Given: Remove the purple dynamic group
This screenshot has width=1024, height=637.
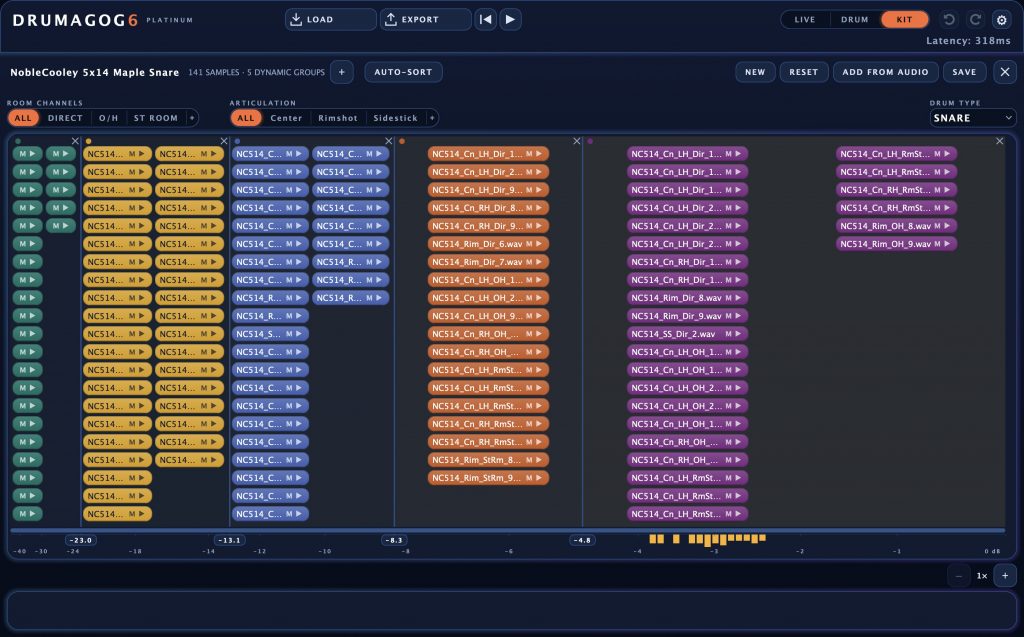Looking at the screenshot, I should pos(999,141).
